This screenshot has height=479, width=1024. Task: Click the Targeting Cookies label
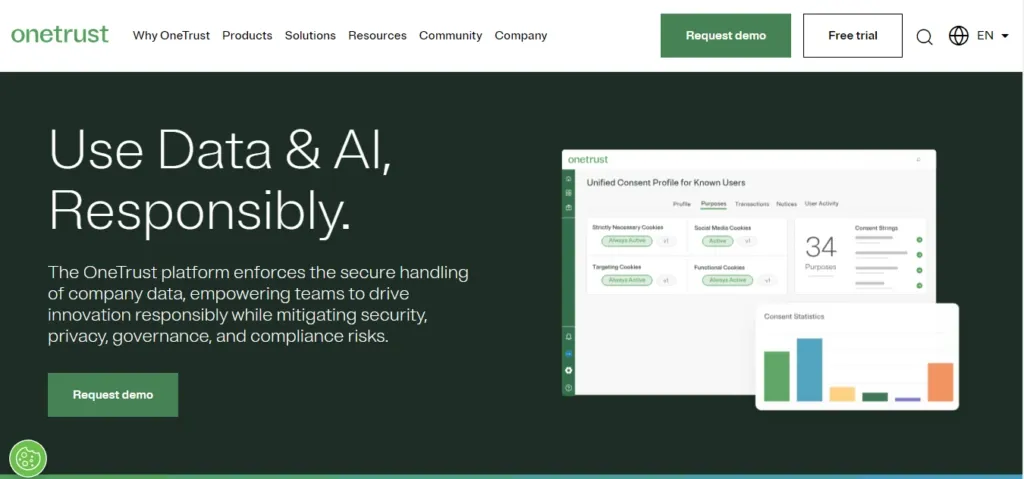616,267
